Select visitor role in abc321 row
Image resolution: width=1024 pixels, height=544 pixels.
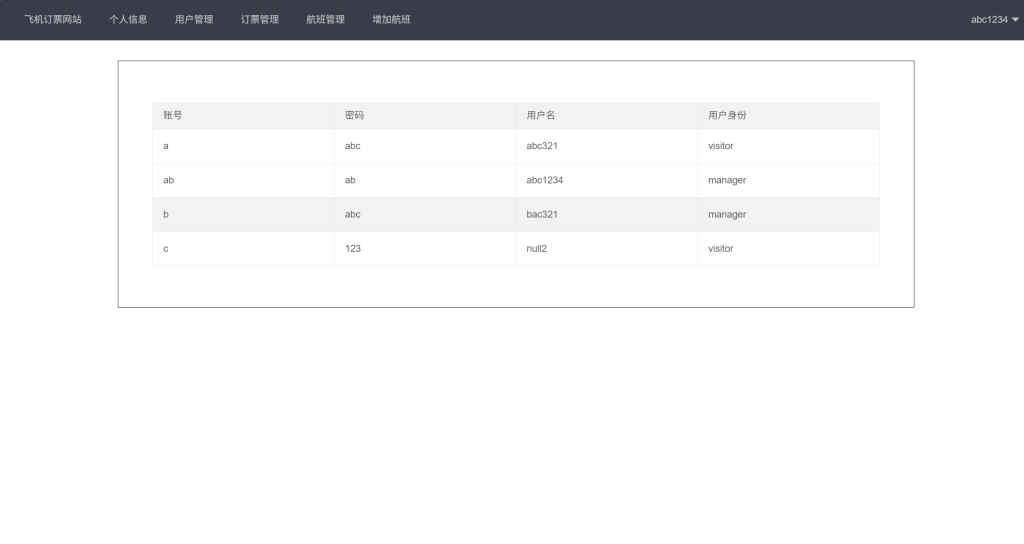pos(788,146)
